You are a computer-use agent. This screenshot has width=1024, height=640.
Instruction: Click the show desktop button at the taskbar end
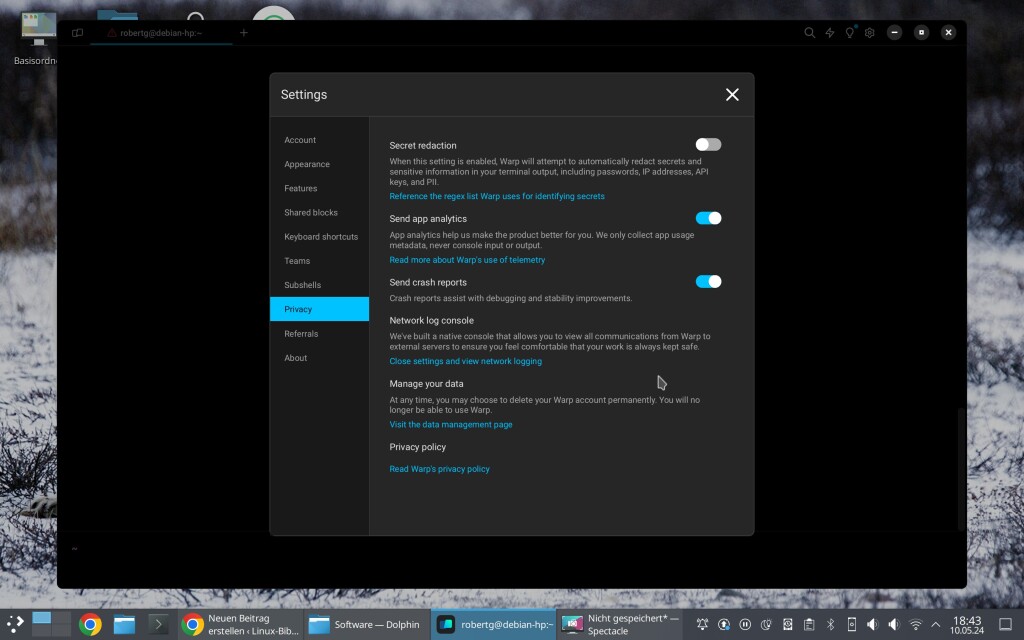(x=1006, y=624)
